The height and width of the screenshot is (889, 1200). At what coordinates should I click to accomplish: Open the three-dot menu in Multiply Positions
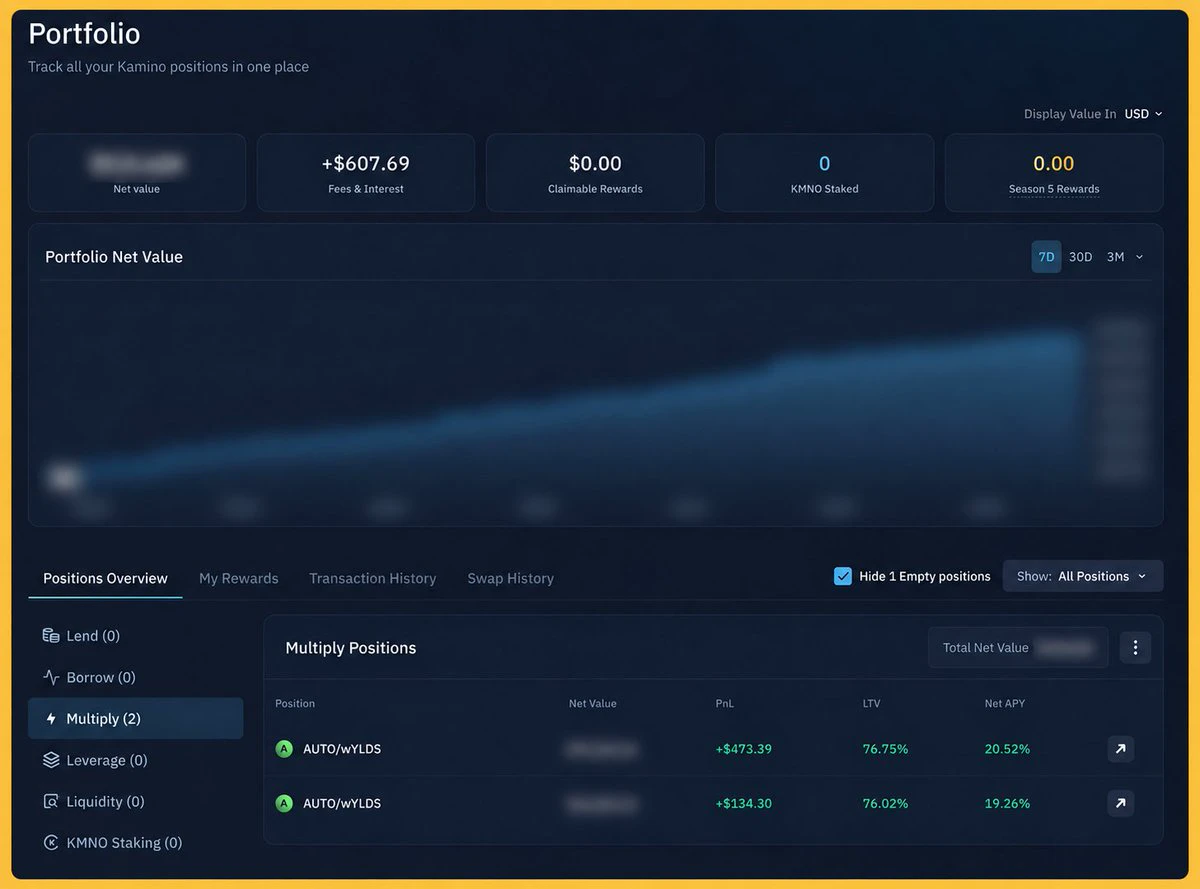point(1135,648)
